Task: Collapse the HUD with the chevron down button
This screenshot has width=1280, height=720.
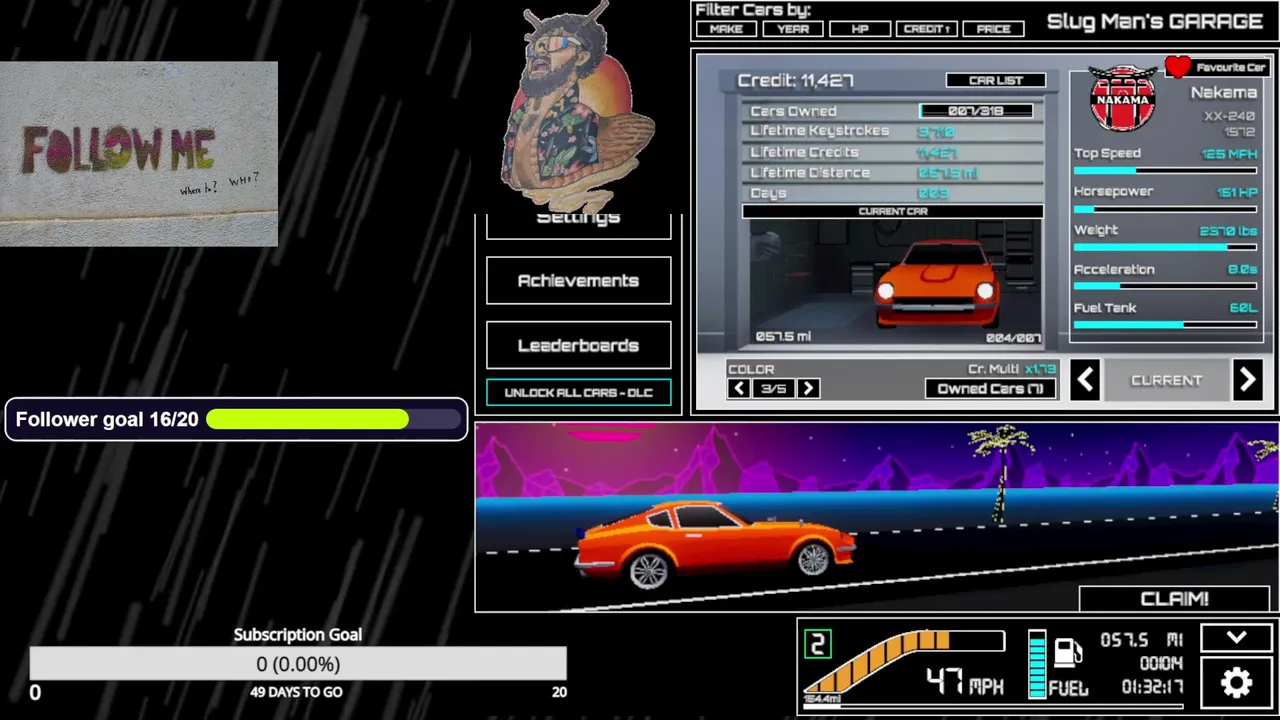Action: (1237, 638)
